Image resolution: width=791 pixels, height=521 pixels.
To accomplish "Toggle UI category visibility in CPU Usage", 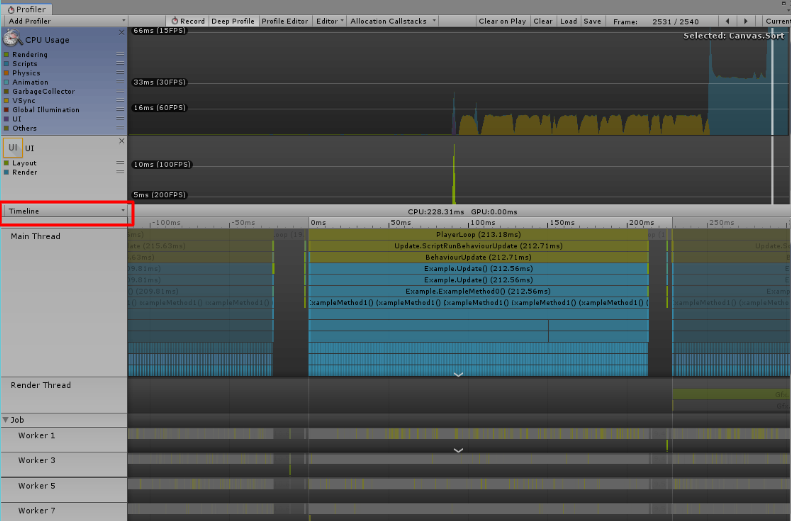I will point(7,119).
